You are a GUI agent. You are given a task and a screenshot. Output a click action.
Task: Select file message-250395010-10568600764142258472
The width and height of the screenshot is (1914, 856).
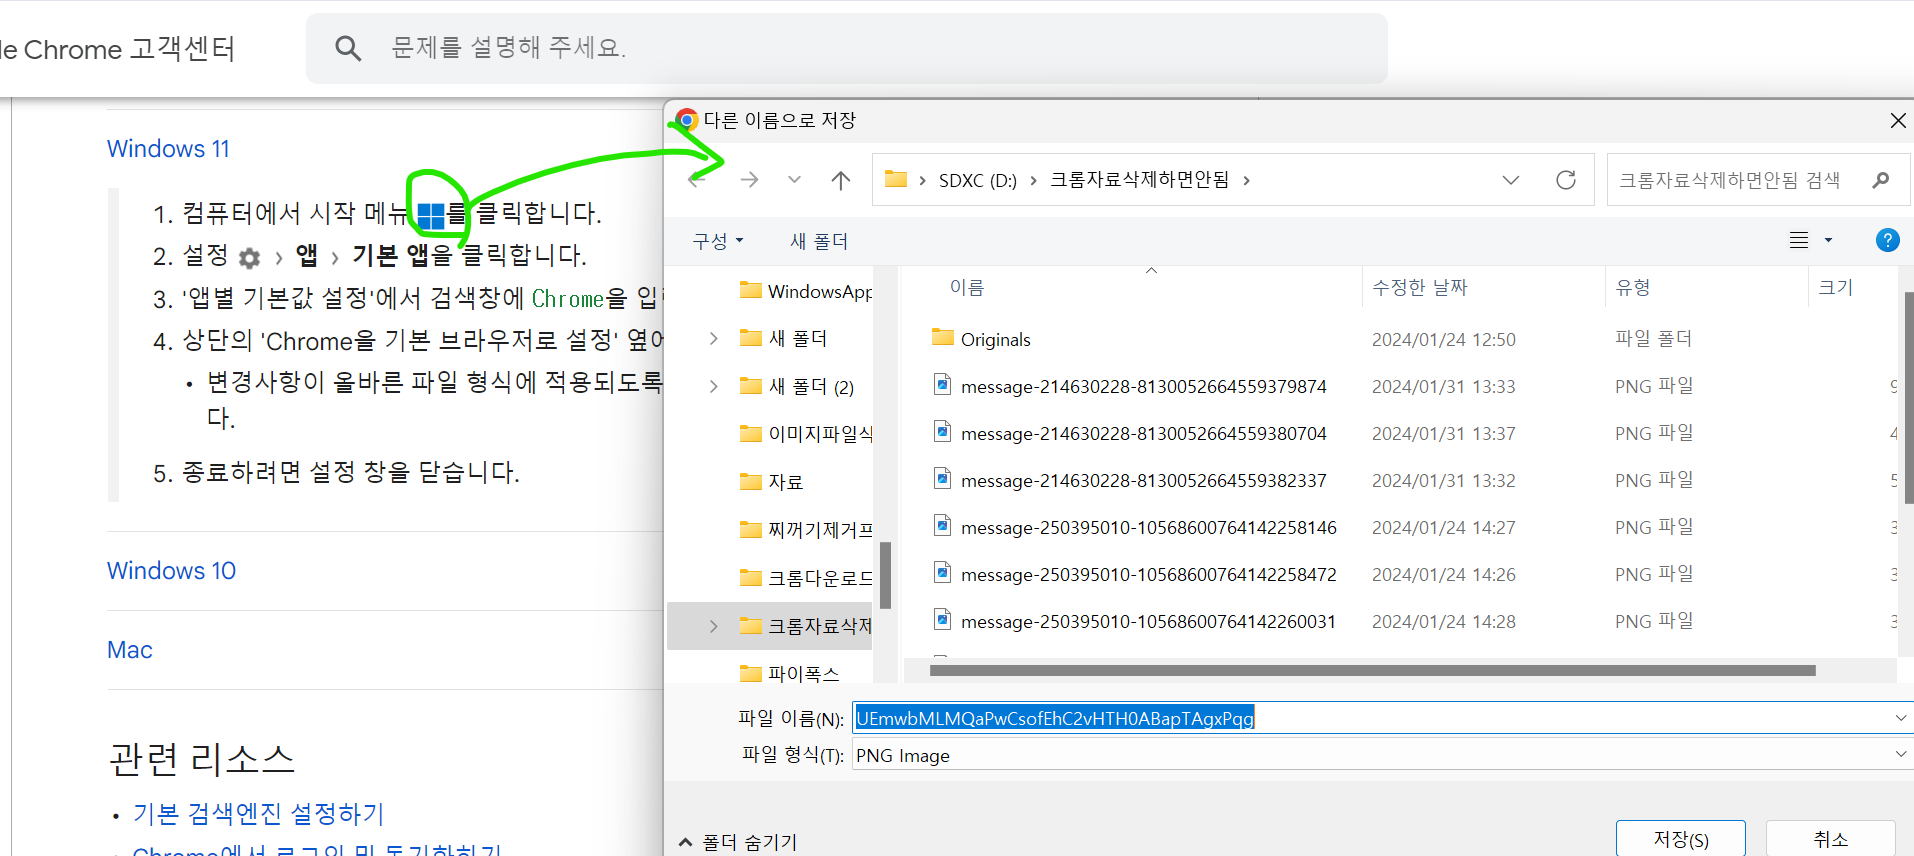click(x=1148, y=575)
